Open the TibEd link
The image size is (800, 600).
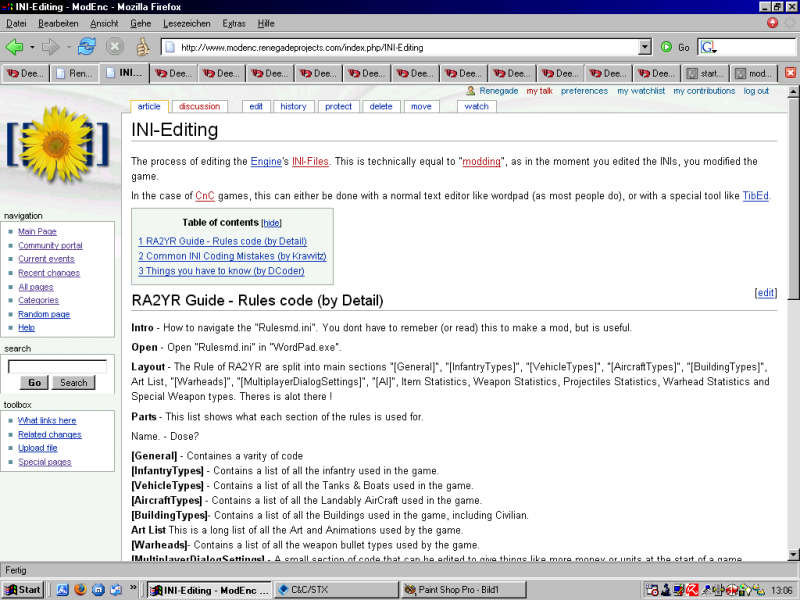(x=756, y=196)
